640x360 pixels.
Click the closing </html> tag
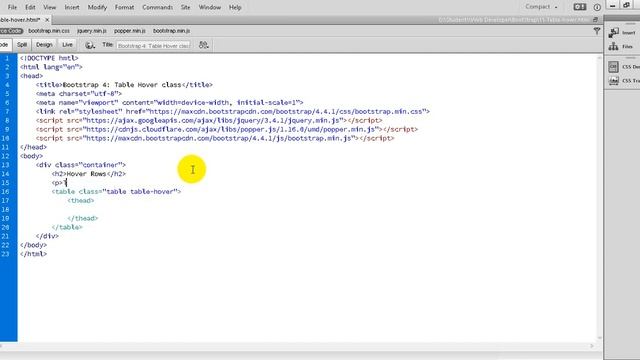(33, 254)
